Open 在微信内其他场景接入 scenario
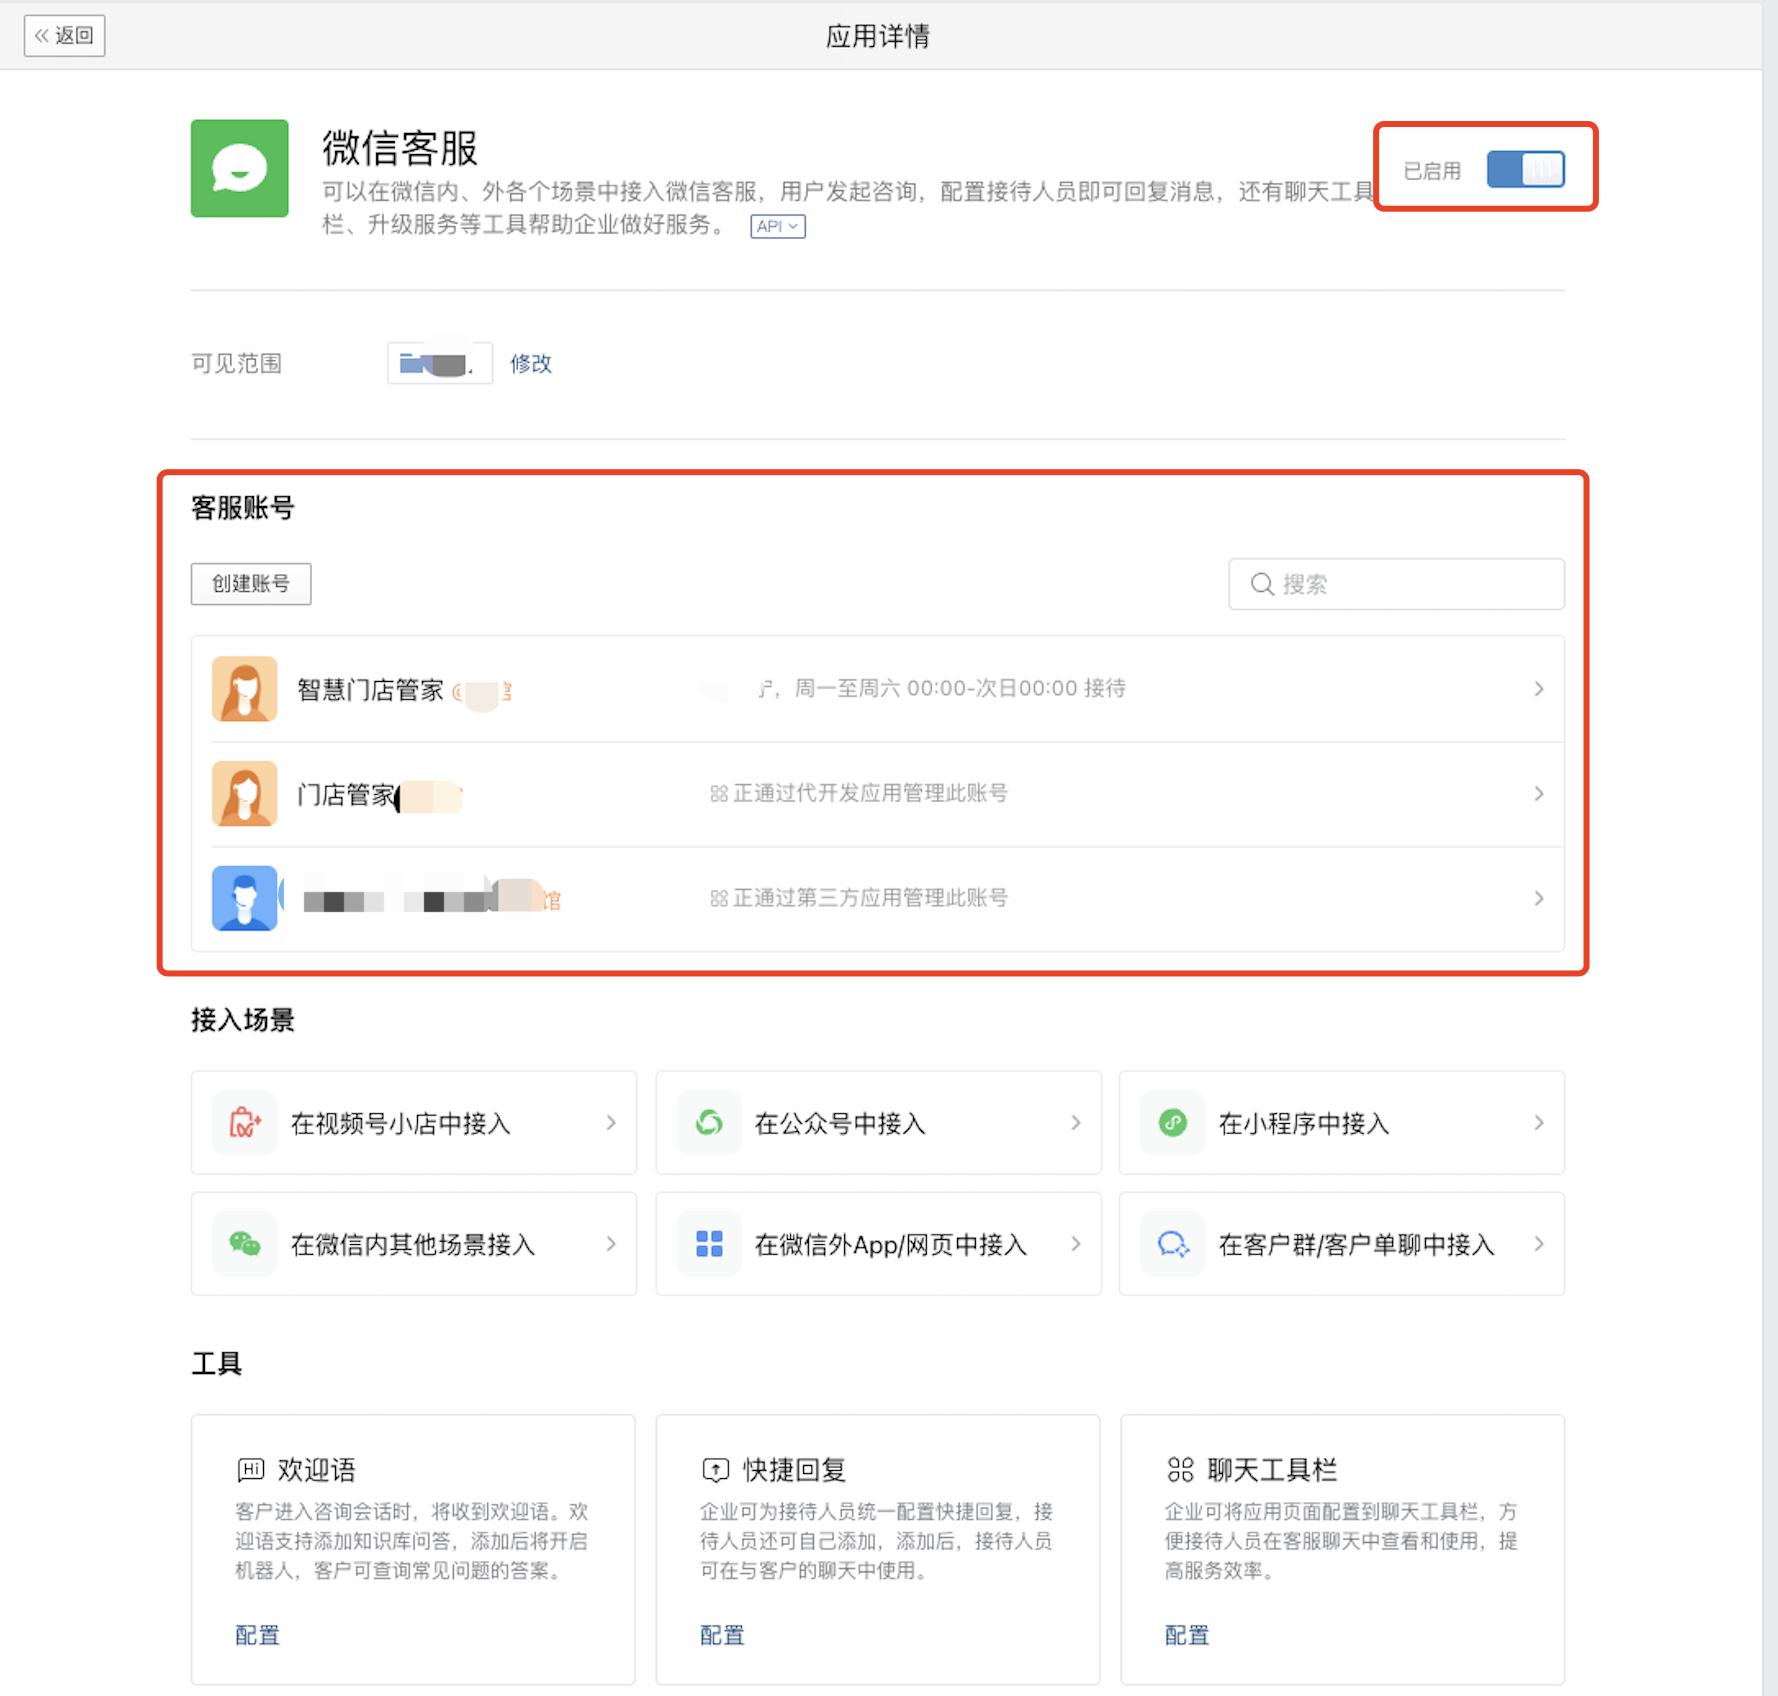This screenshot has width=1778, height=1696. [414, 1244]
